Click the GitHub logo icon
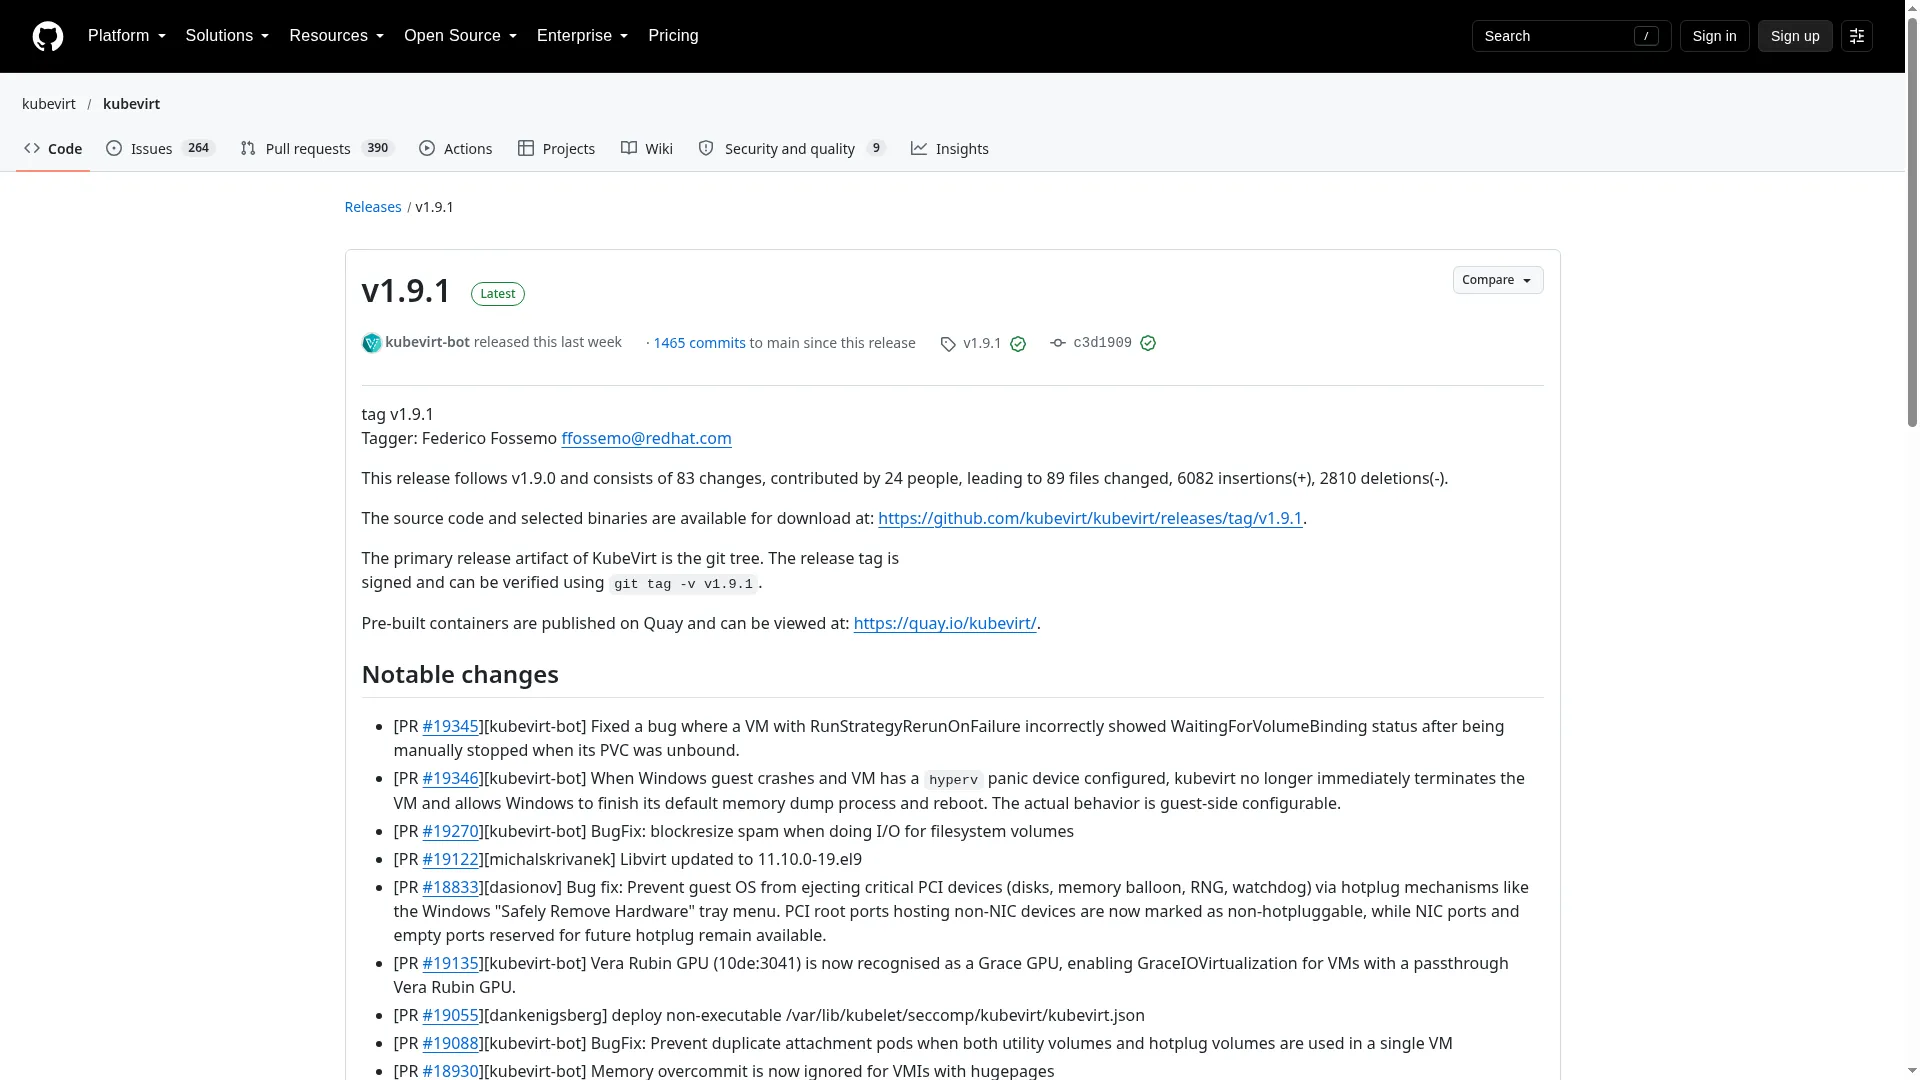This screenshot has height=1080, width=1920. (48, 36)
